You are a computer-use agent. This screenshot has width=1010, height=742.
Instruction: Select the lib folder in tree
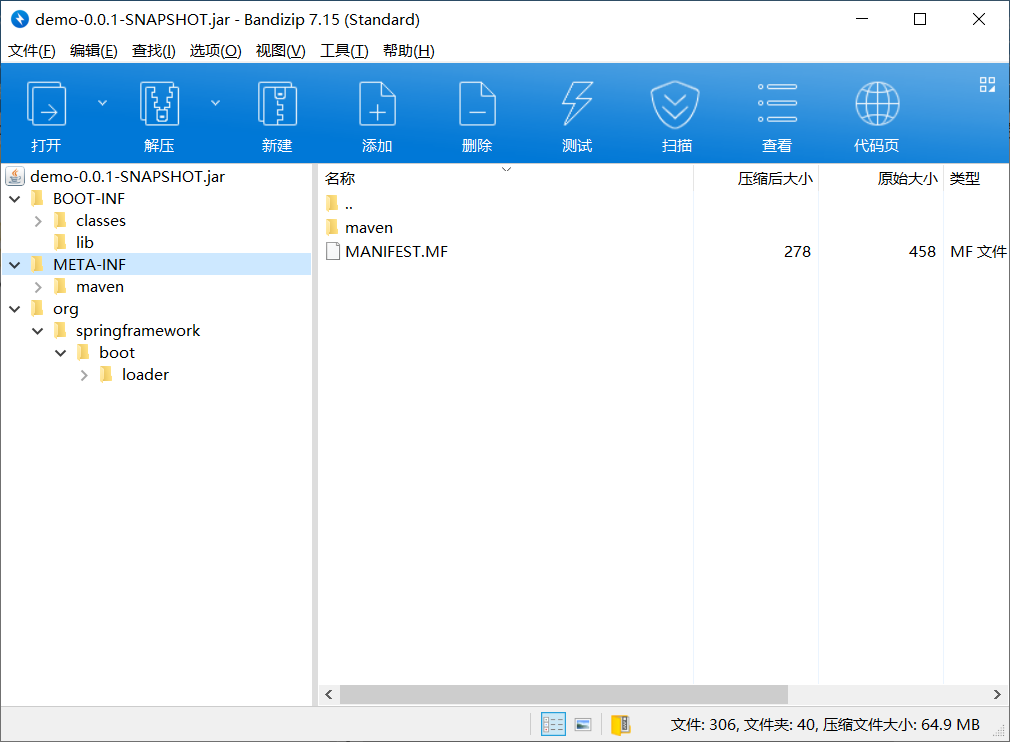click(x=84, y=243)
